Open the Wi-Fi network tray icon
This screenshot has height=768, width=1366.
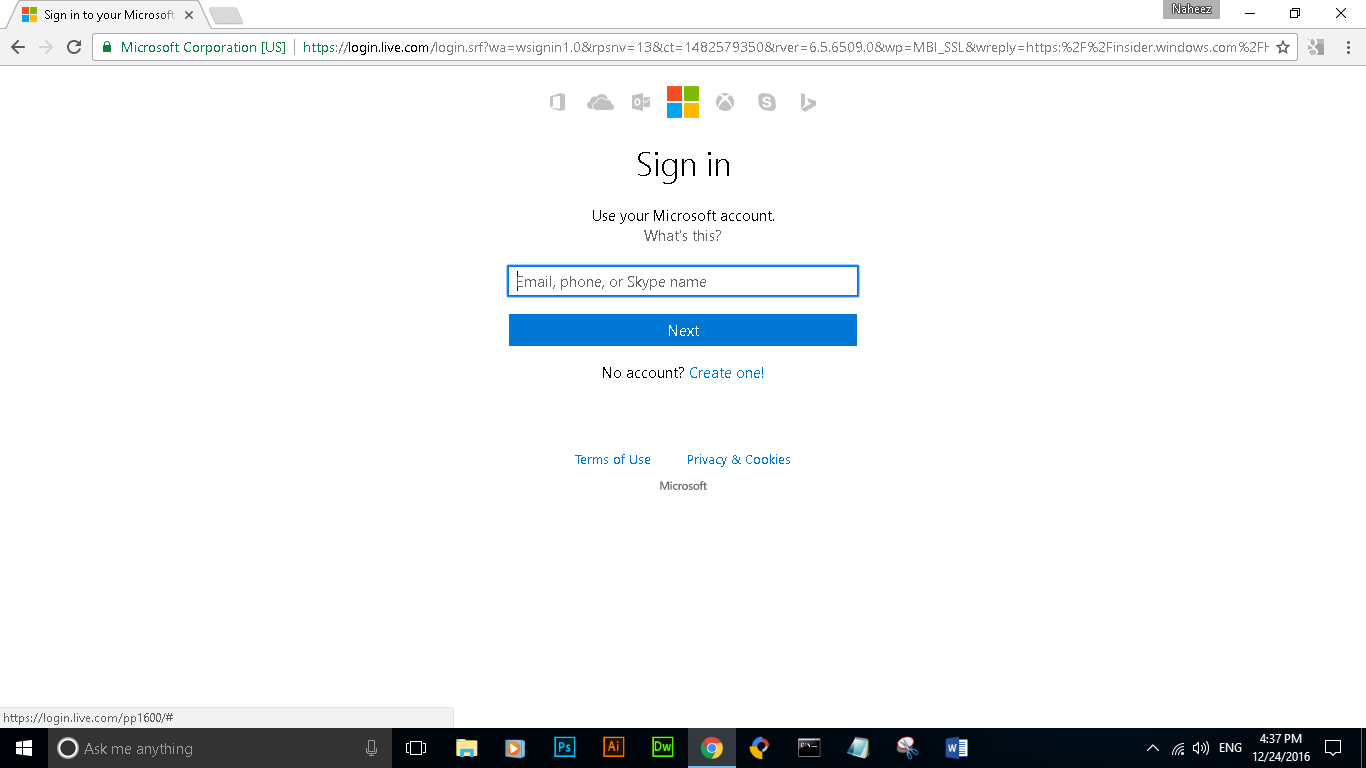(1178, 748)
